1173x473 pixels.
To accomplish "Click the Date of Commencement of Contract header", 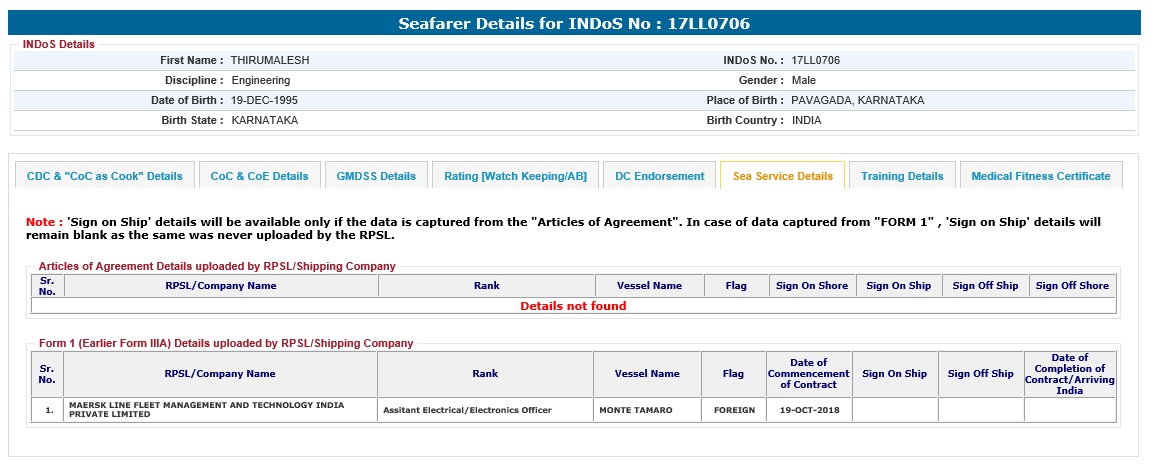I will click(x=808, y=374).
